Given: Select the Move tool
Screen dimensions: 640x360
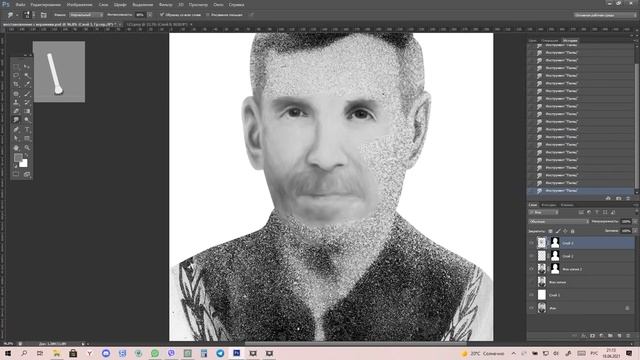Looking at the screenshot, I should pyautogui.click(x=27, y=67).
